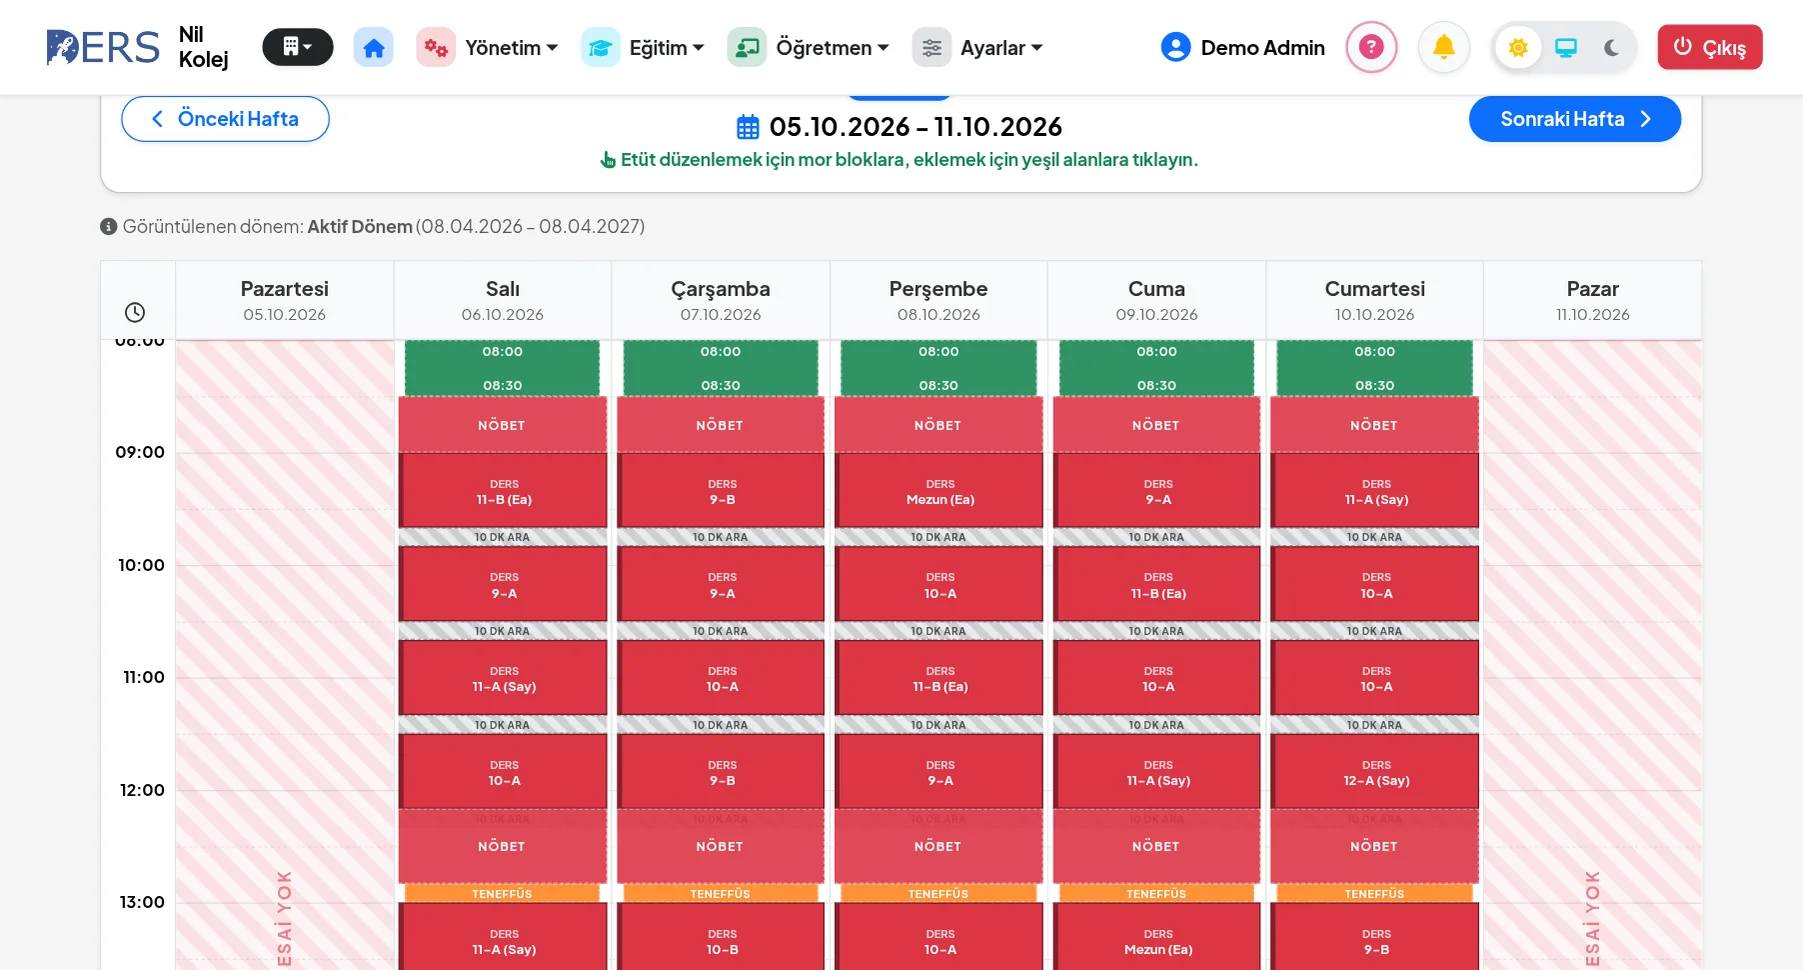
Task: Expand the Yönetim dropdown menu
Action: pos(487,47)
